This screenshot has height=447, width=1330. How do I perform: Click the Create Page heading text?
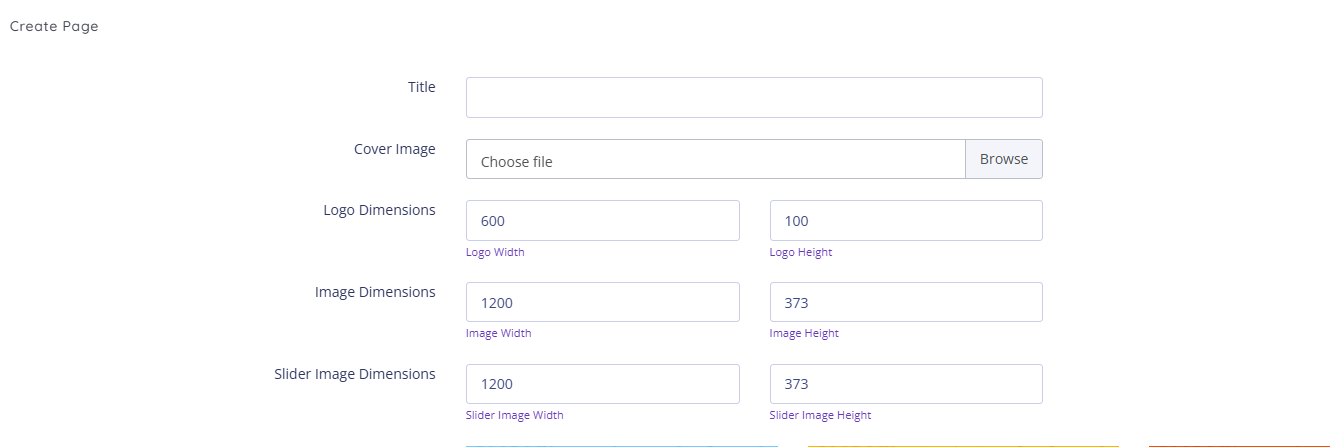[x=54, y=26]
